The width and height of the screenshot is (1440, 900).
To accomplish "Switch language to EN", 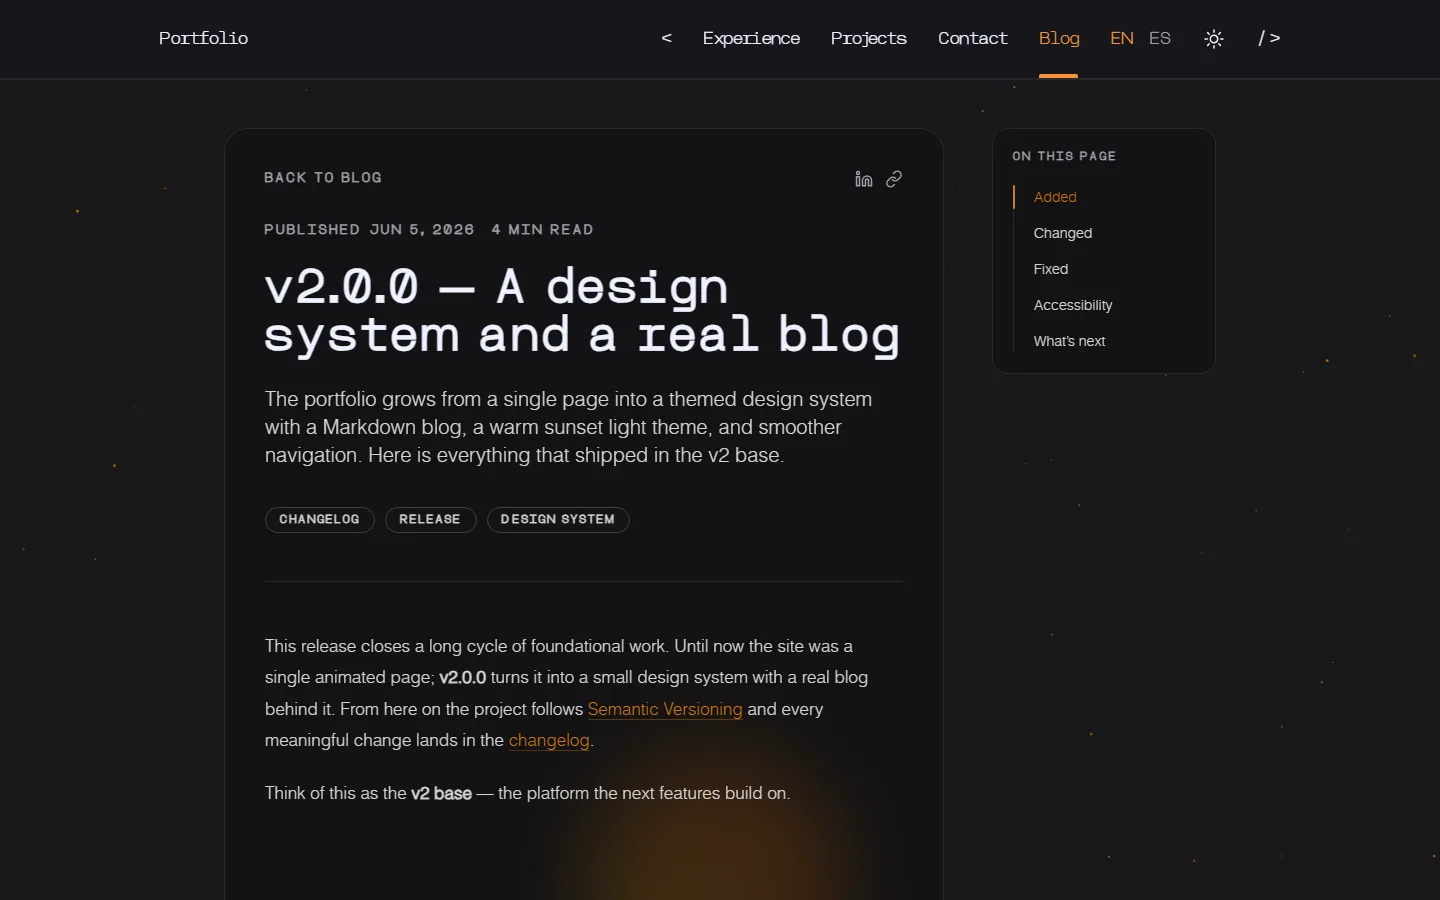I will point(1122,38).
